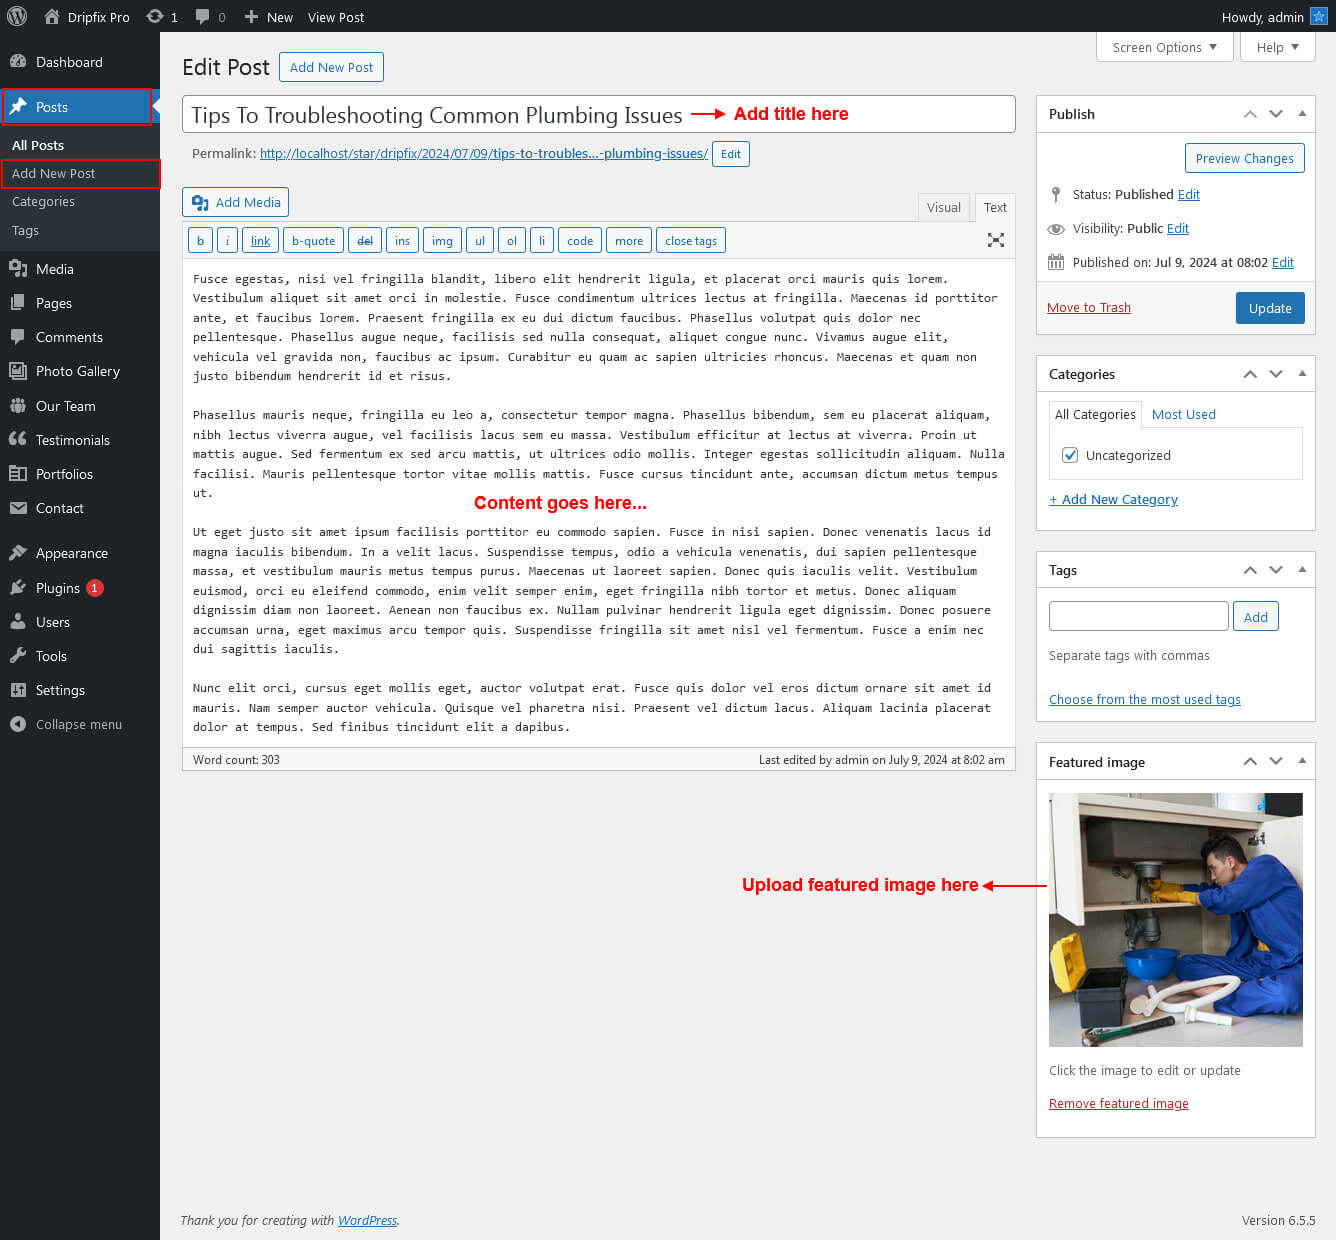Edit post Status link
The height and width of the screenshot is (1240, 1336).
click(1188, 194)
